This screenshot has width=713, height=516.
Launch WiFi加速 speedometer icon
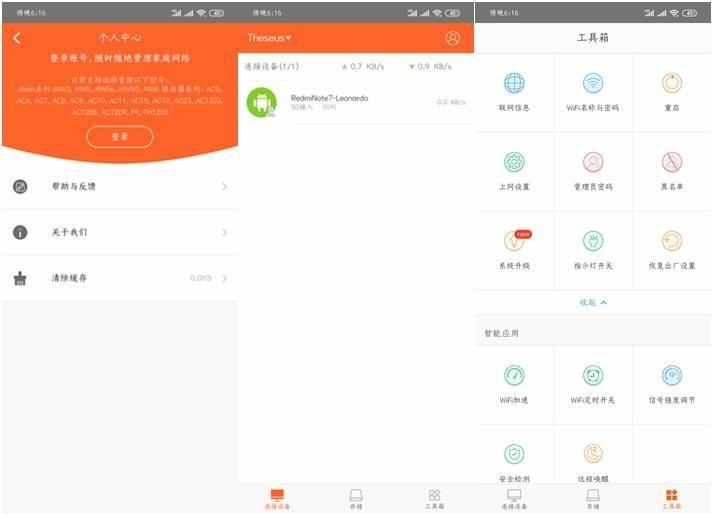point(514,376)
